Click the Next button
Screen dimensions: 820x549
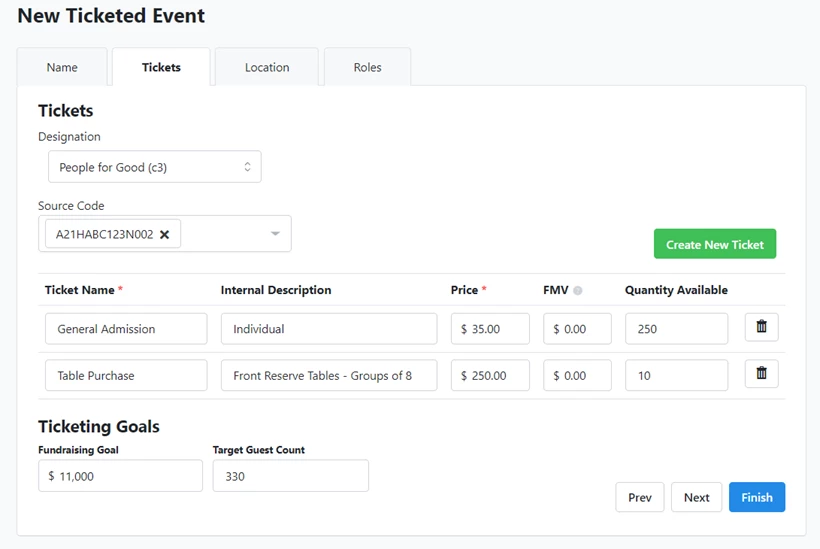697,497
